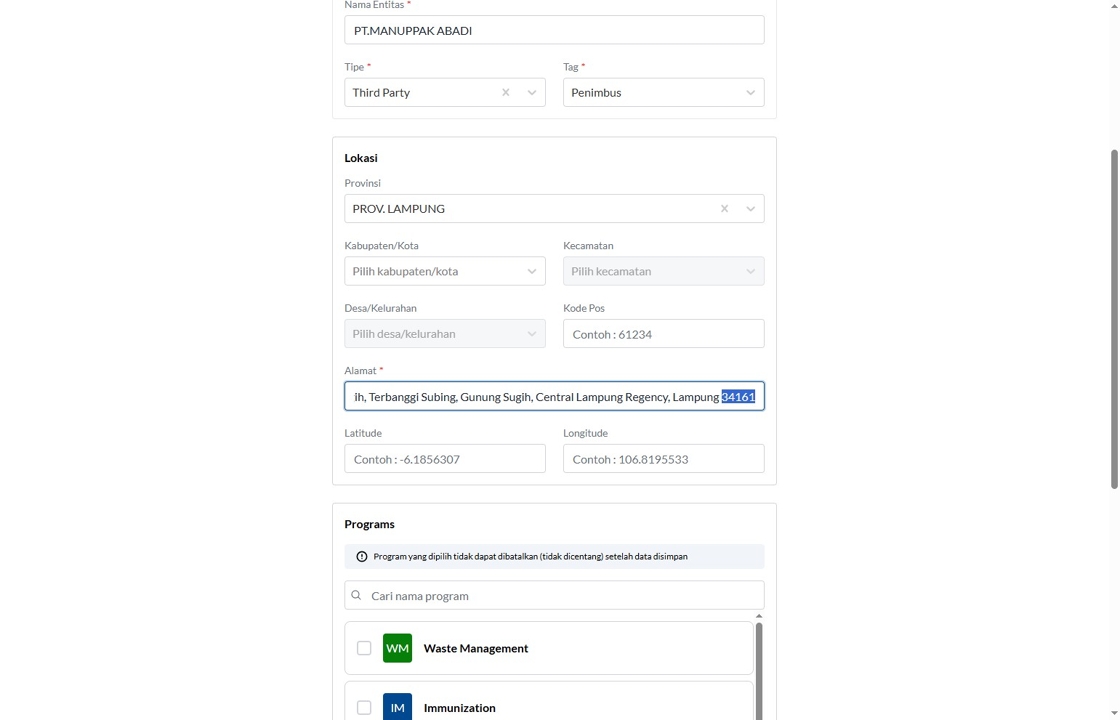This screenshot has height=720, width=1120.
Task: Click the Latitude input field
Action: point(445,459)
